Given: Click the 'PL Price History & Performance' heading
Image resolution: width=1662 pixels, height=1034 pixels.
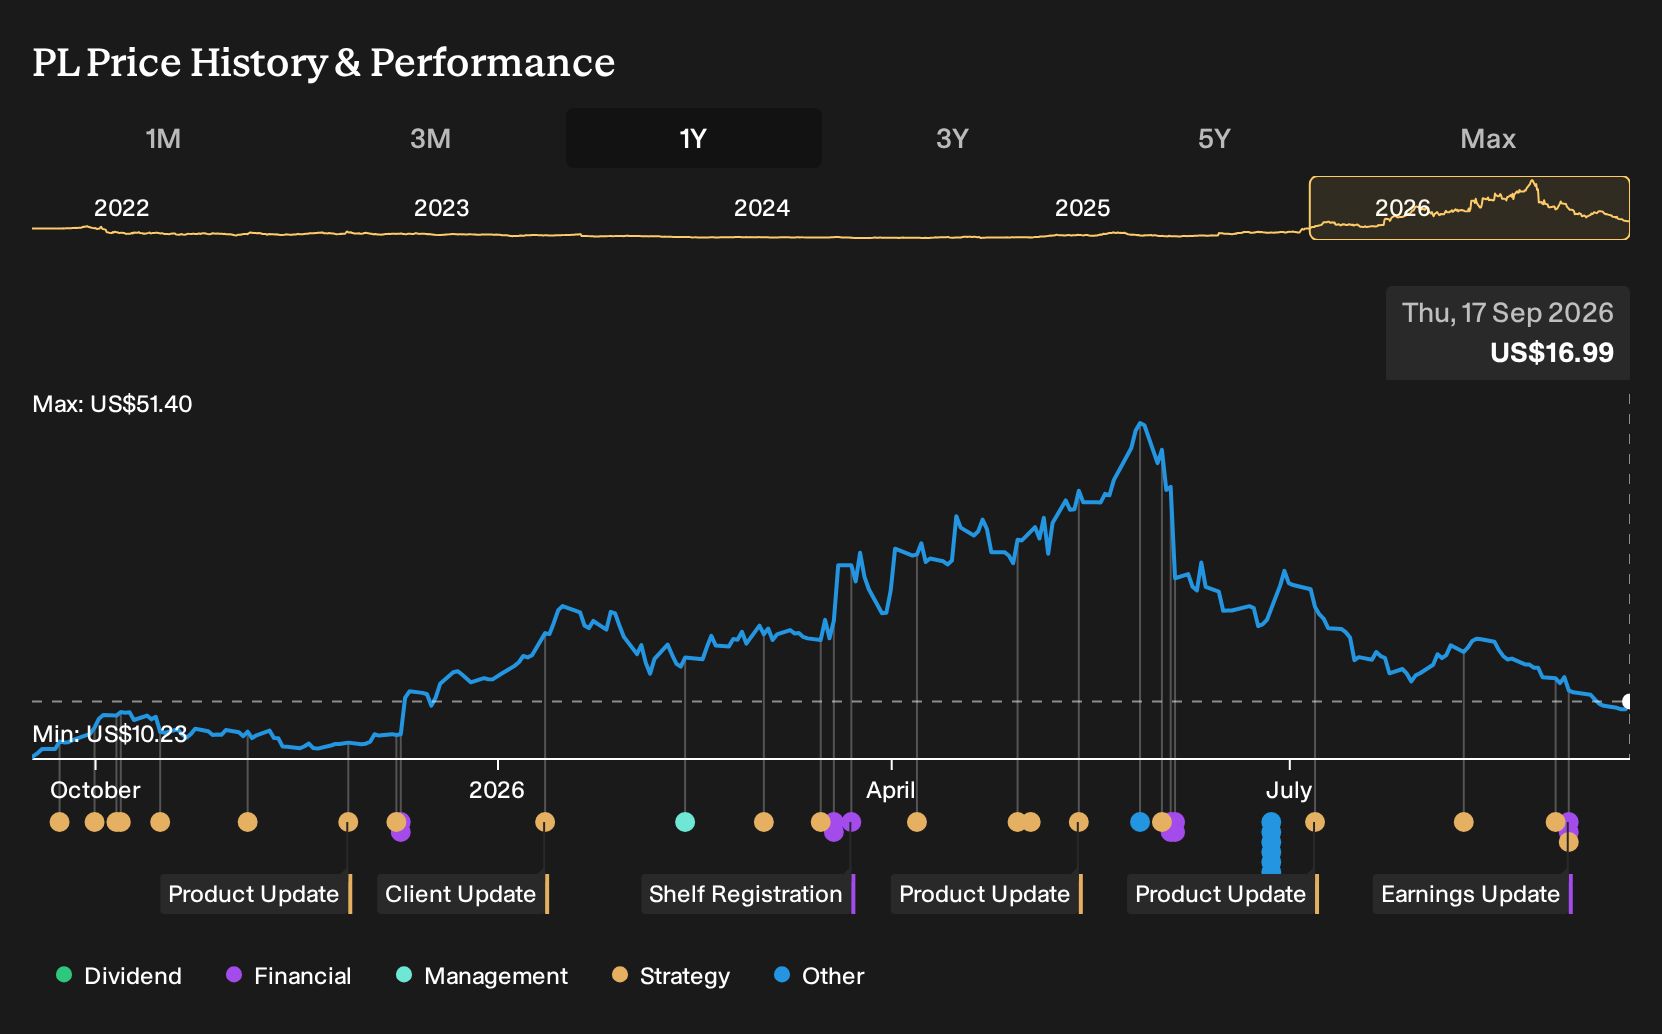Looking at the screenshot, I should click(x=323, y=62).
